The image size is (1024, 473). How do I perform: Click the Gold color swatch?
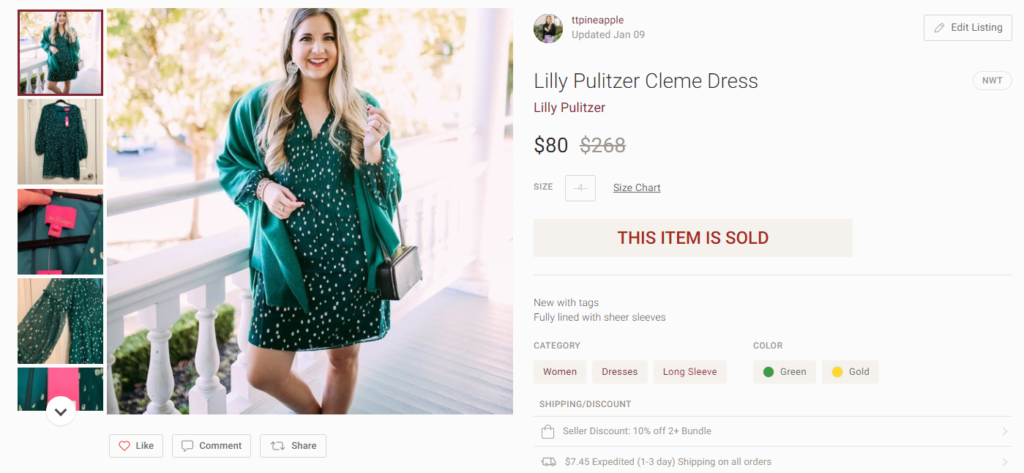pyautogui.click(x=837, y=372)
